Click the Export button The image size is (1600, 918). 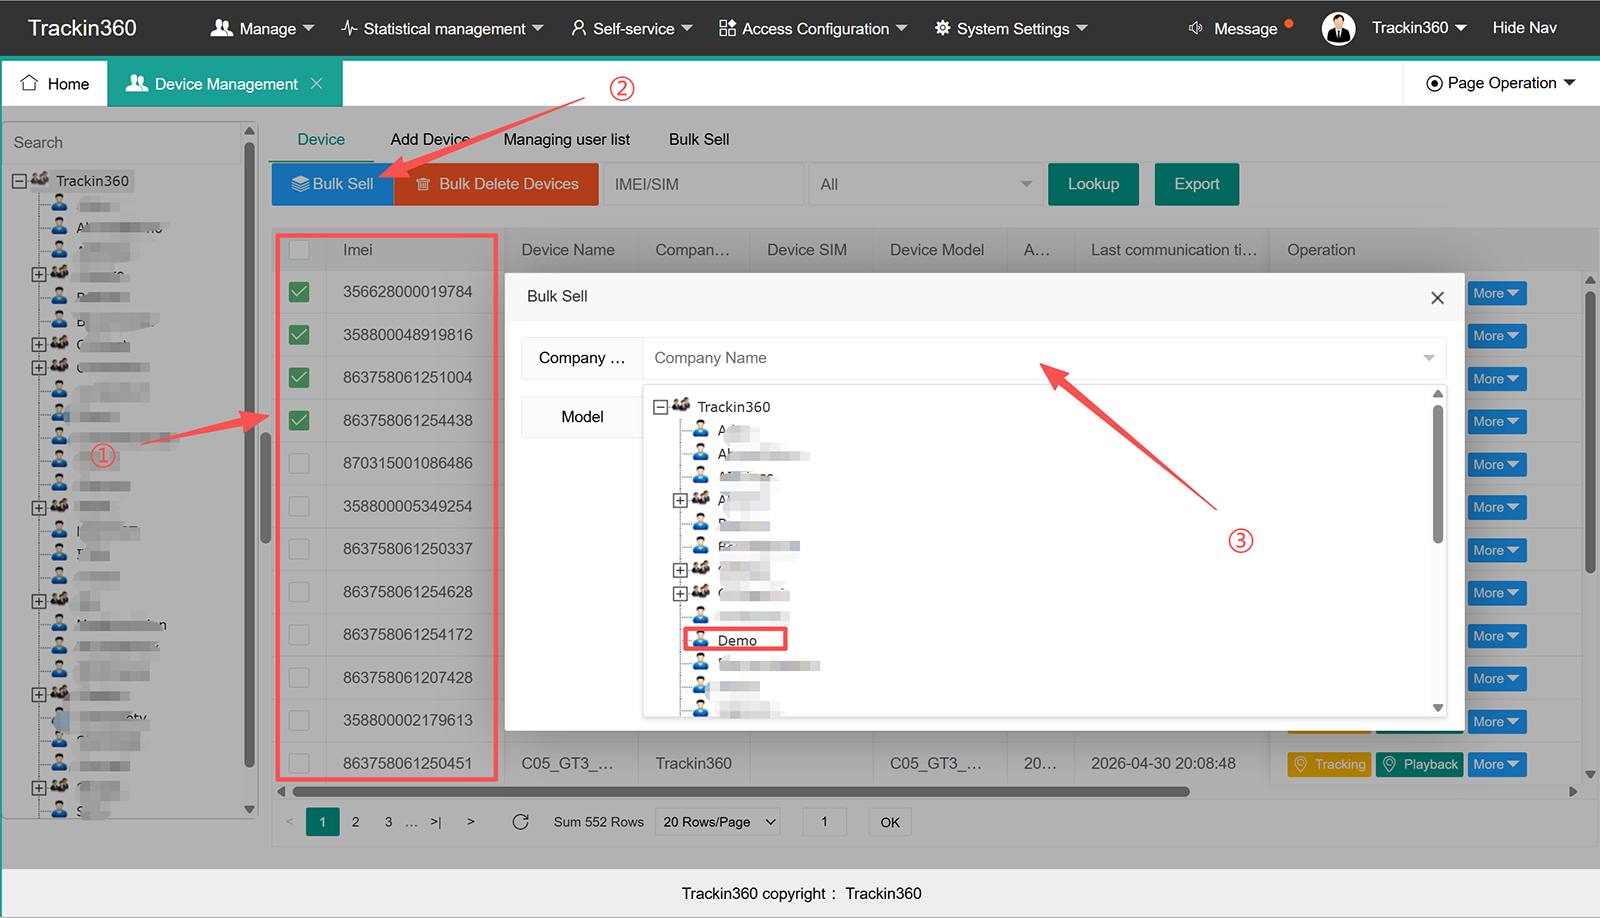coord(1197,184)
